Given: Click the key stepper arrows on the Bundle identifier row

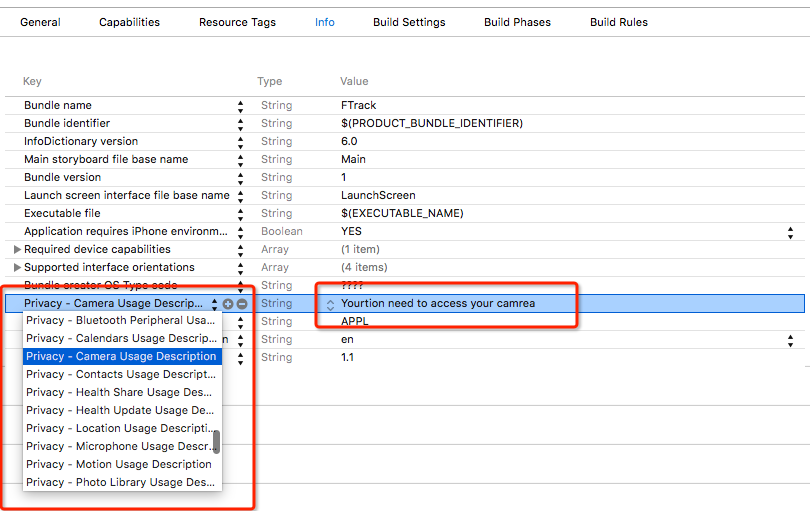Looking at the screenshot, I should point(240,124).
